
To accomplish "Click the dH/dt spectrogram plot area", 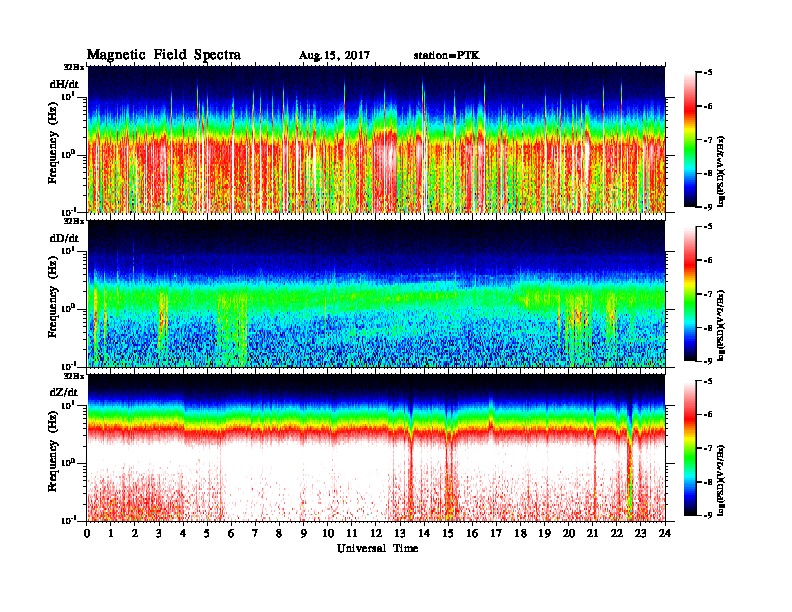I will [376, 139].
